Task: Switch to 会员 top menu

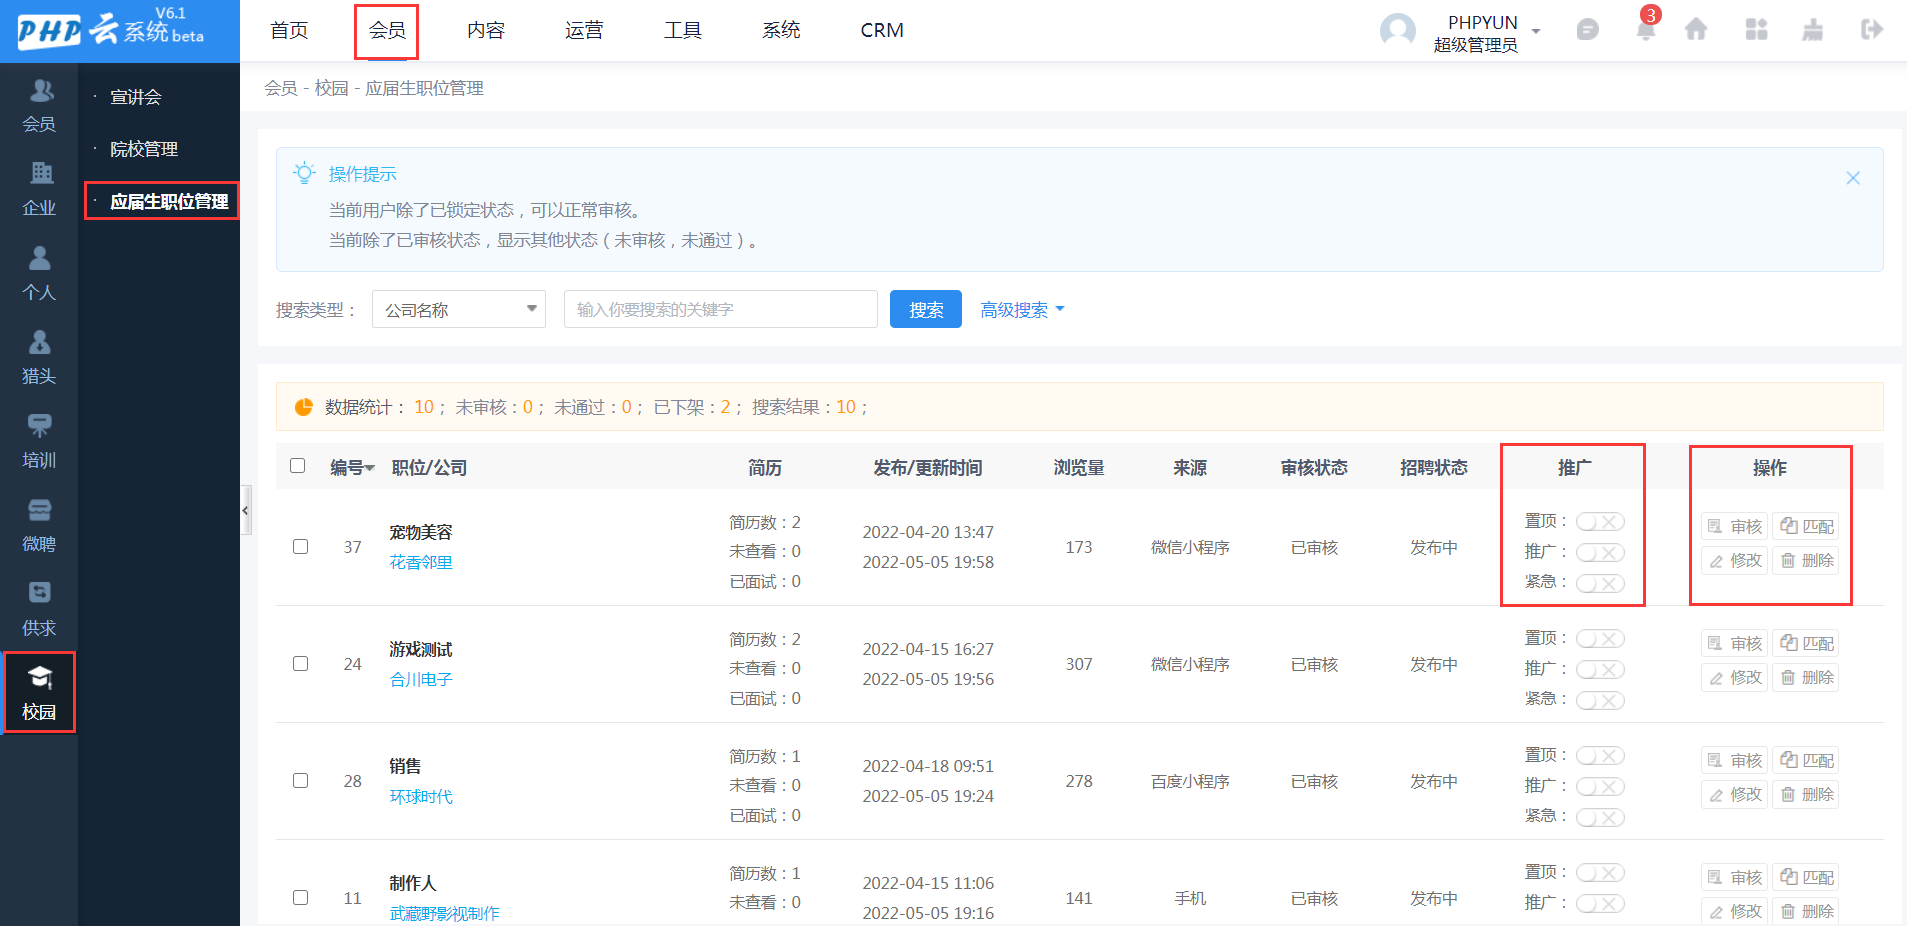Action: pos(386,31)
